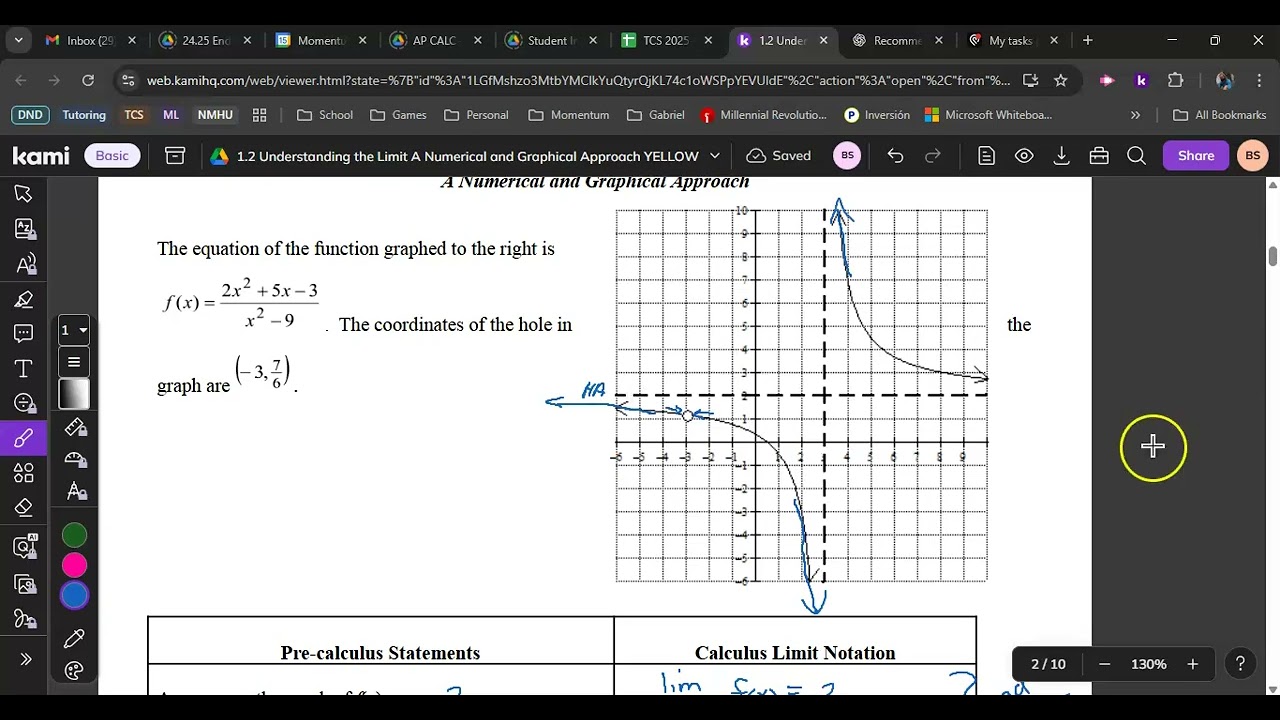Image resolution: width=1280 pixels, height=720 pixels.
Task: Adjust the transparency gradient swatch
Action: pos(74,394)
